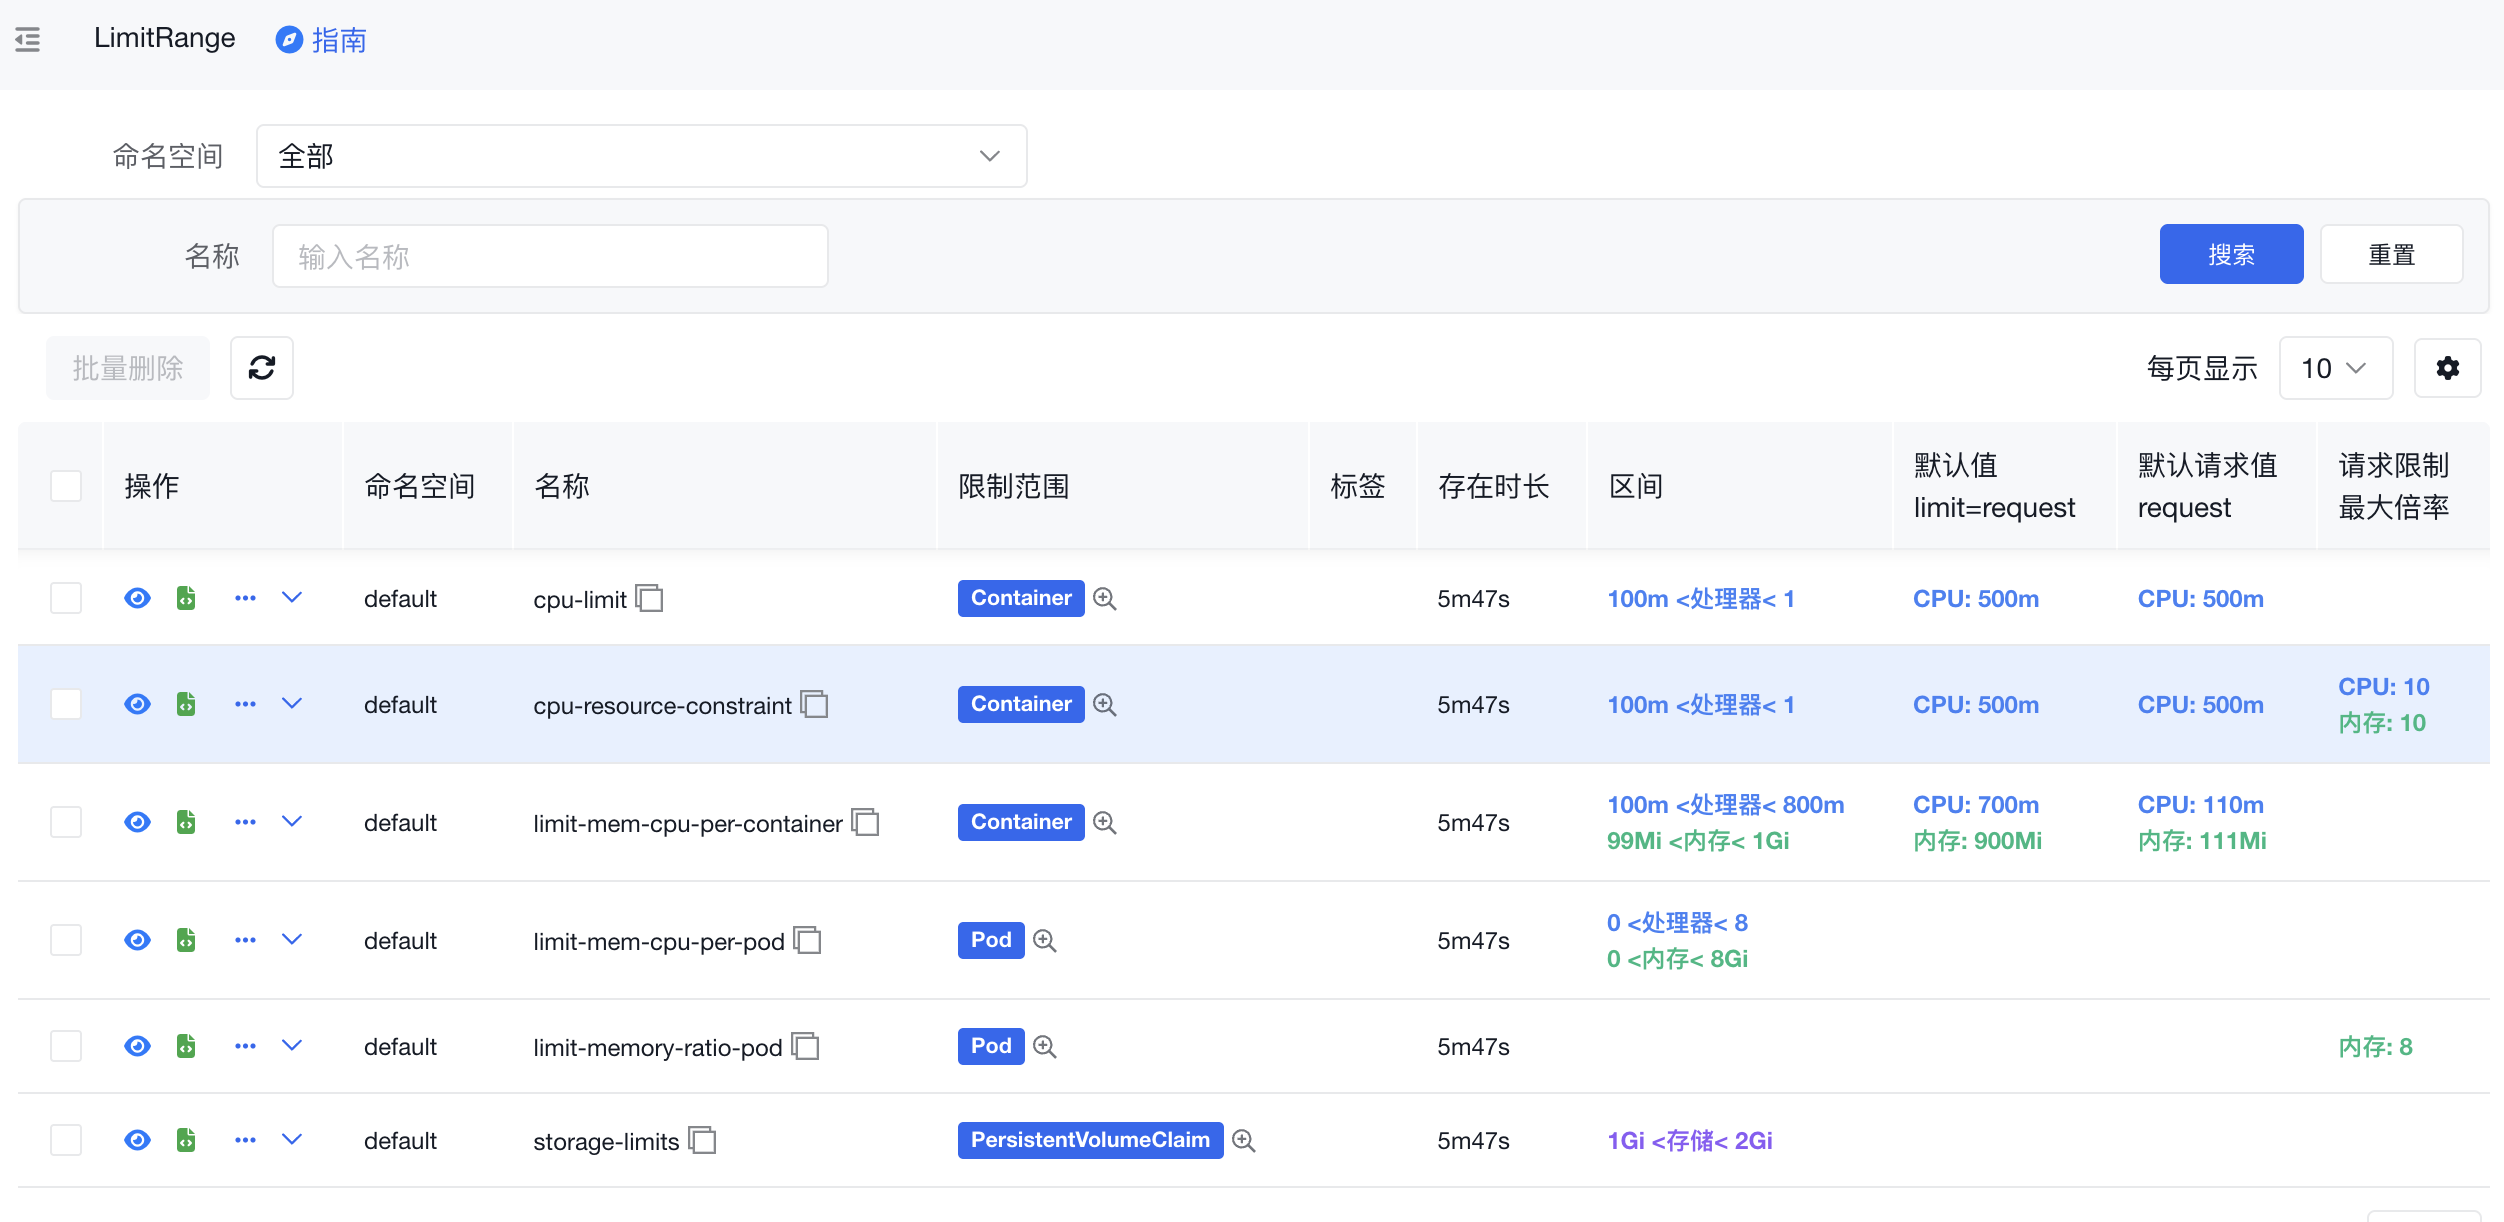This screenshot has height=1222, width=2504.
Task: Collapse the sidebar menu icon
Action: pyautogui.click(x=28, y=40)
